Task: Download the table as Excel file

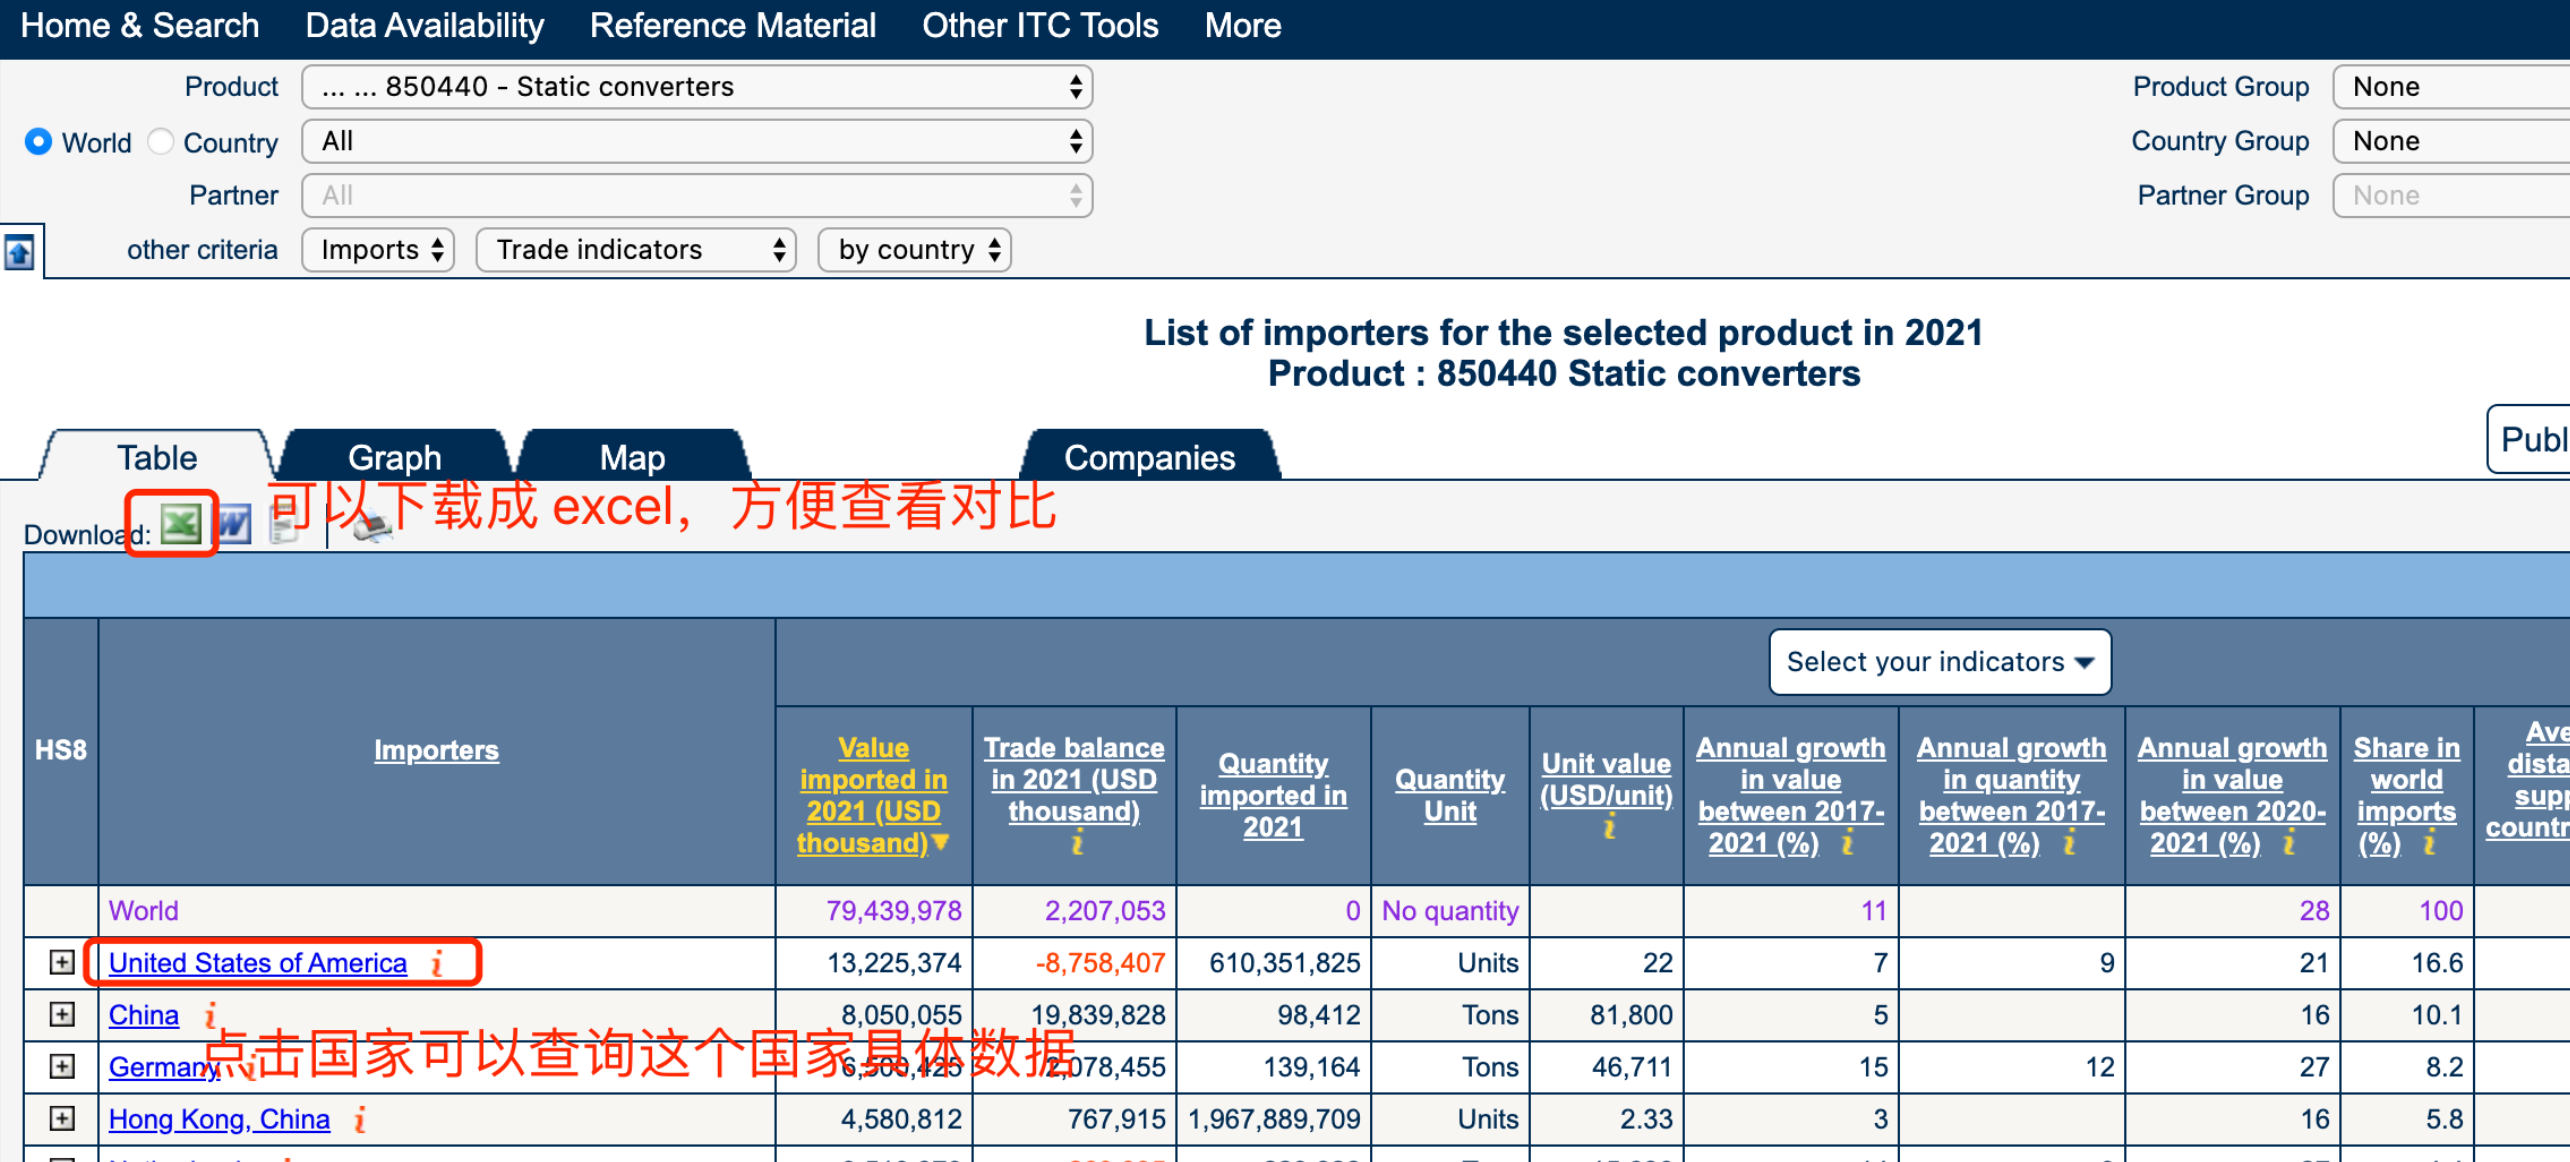Action: (181, 523)
